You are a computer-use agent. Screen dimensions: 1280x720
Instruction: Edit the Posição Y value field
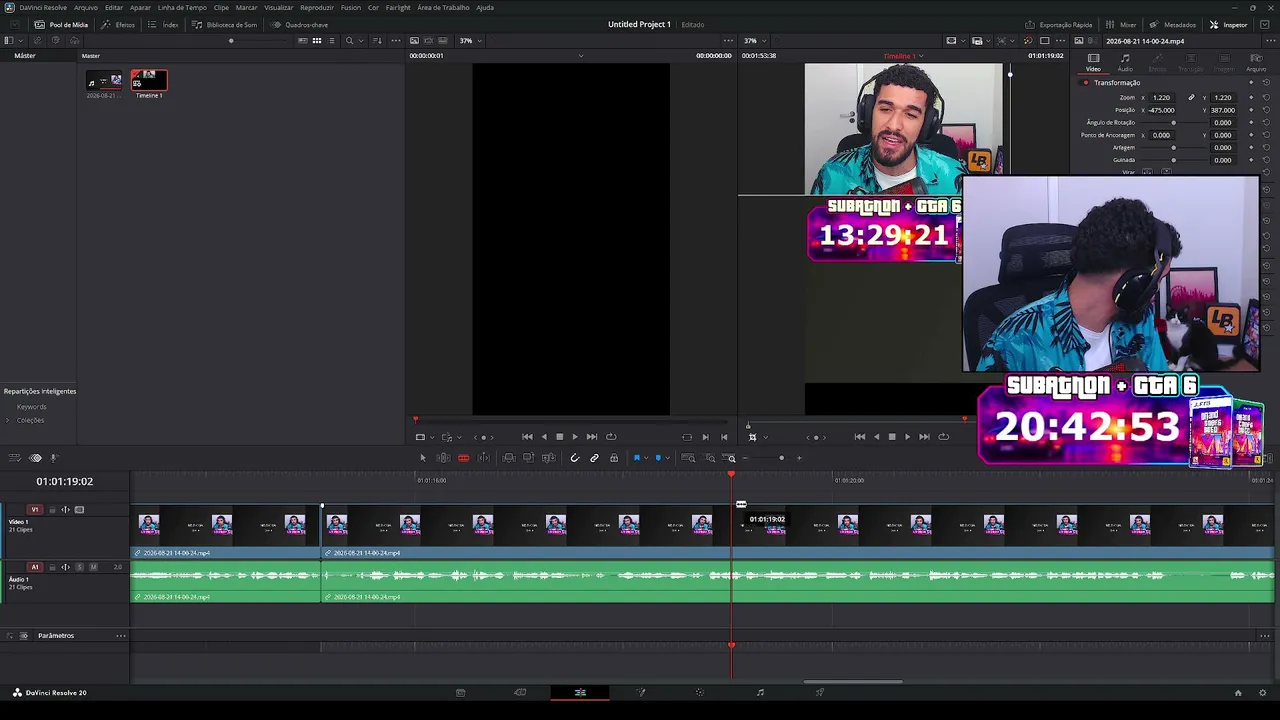point(1222,110)
